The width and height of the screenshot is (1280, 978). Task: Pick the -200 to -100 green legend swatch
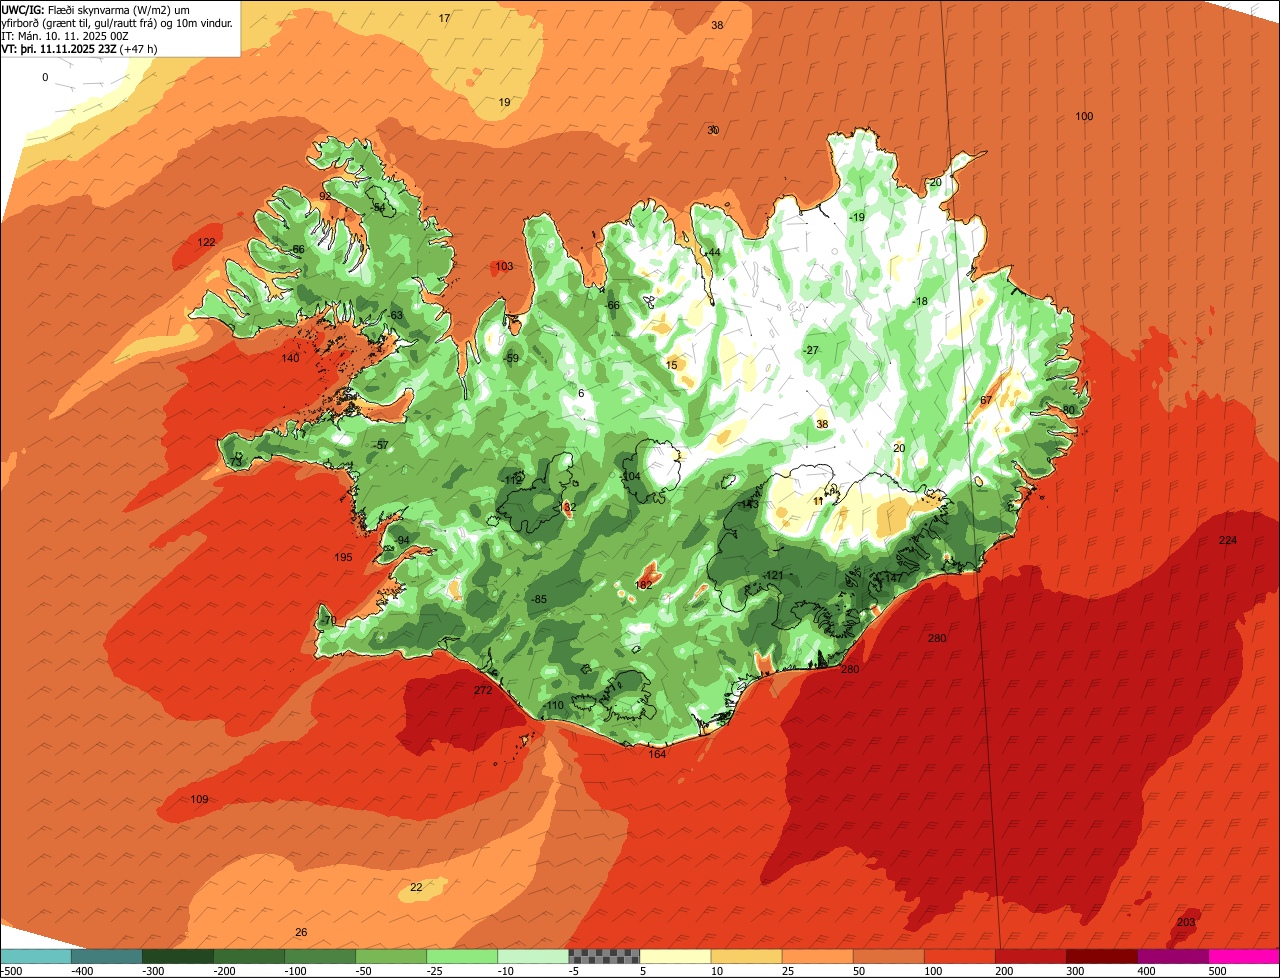248,955
